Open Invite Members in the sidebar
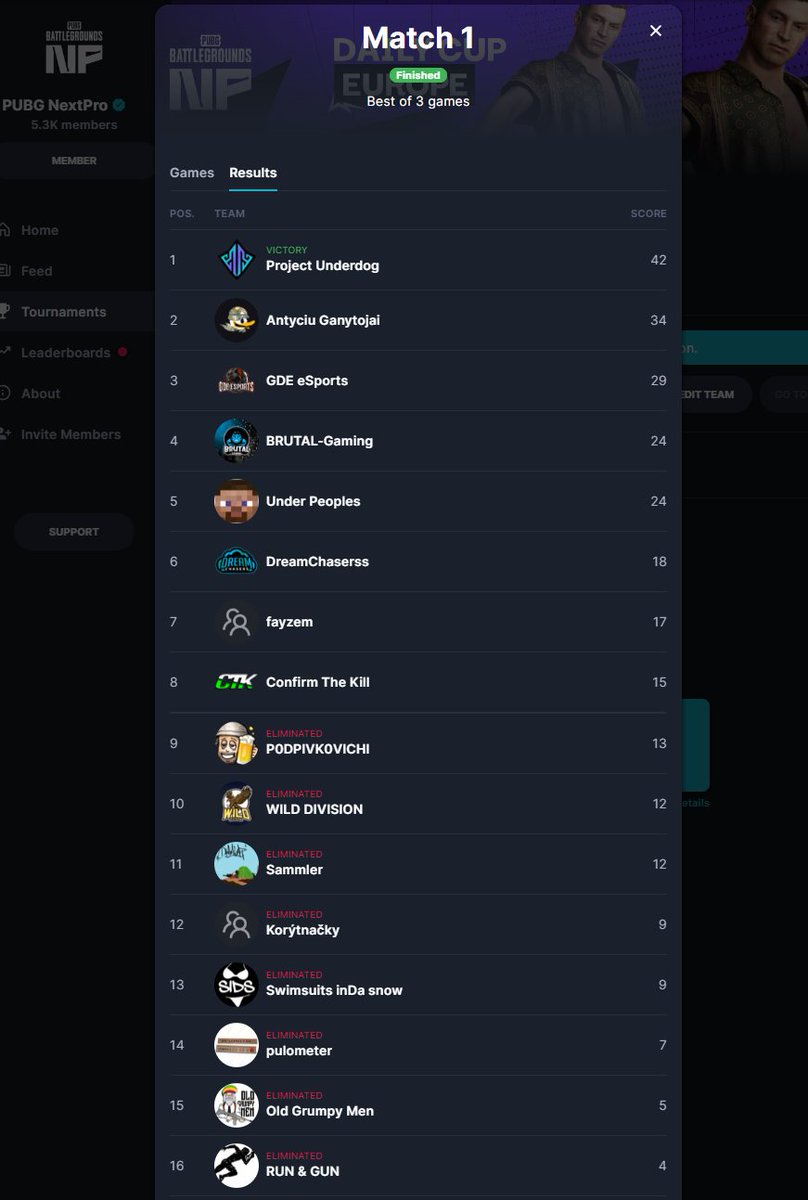The height and width of the screenshot is (1200, 808). coord(70,435)
